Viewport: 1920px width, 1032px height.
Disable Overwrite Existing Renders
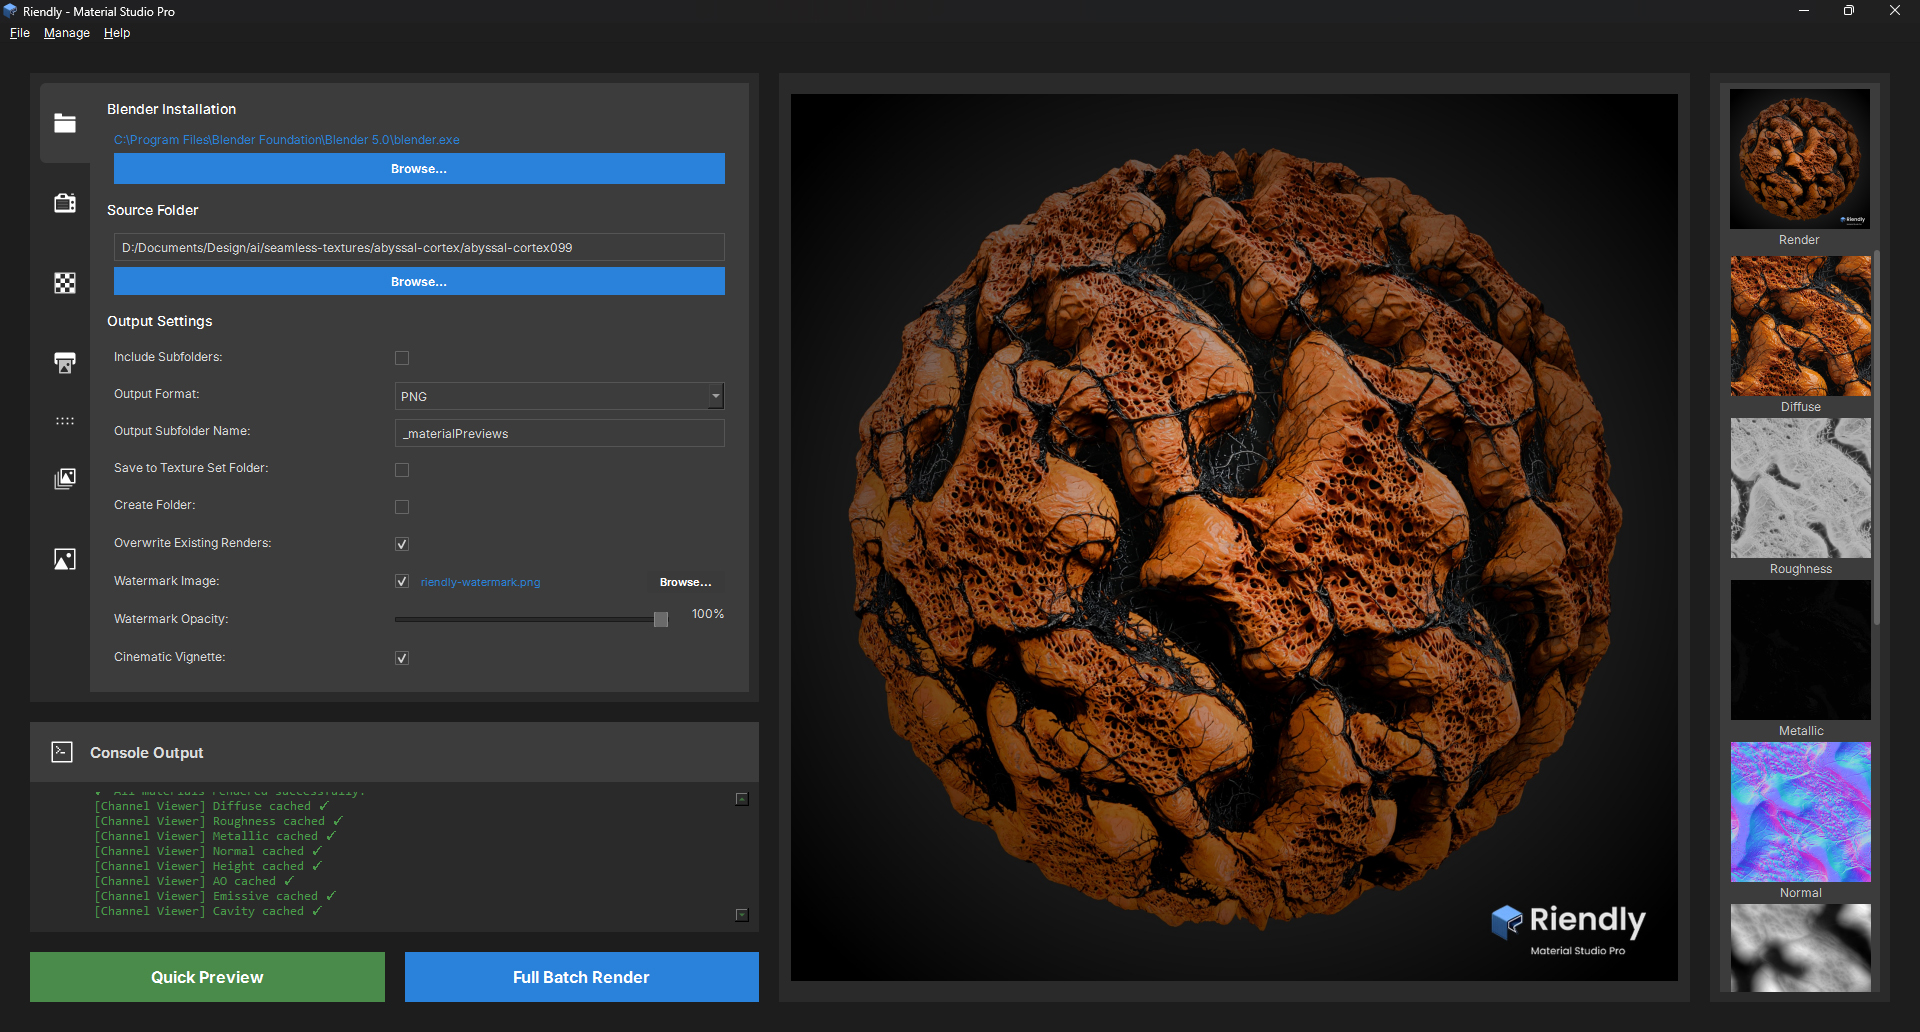[402, 544]
